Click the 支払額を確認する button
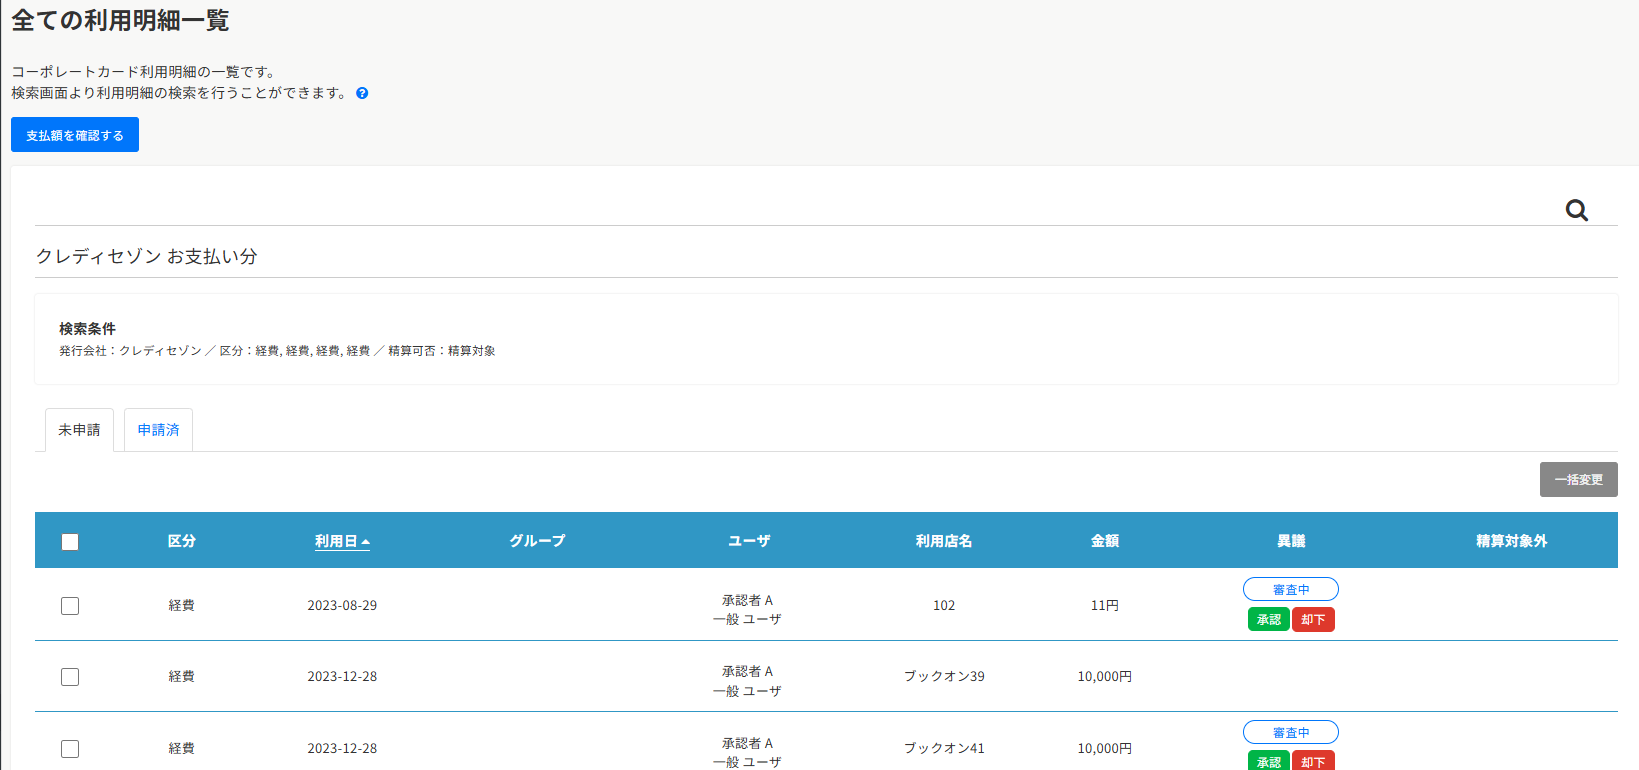 75,135
